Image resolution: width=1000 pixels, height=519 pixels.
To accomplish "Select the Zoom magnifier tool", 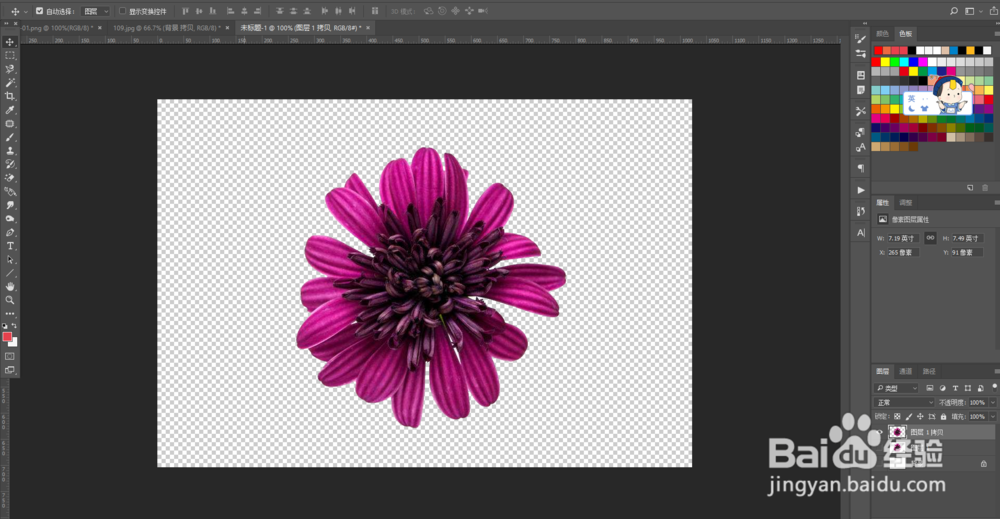I will tap(10, 299).
